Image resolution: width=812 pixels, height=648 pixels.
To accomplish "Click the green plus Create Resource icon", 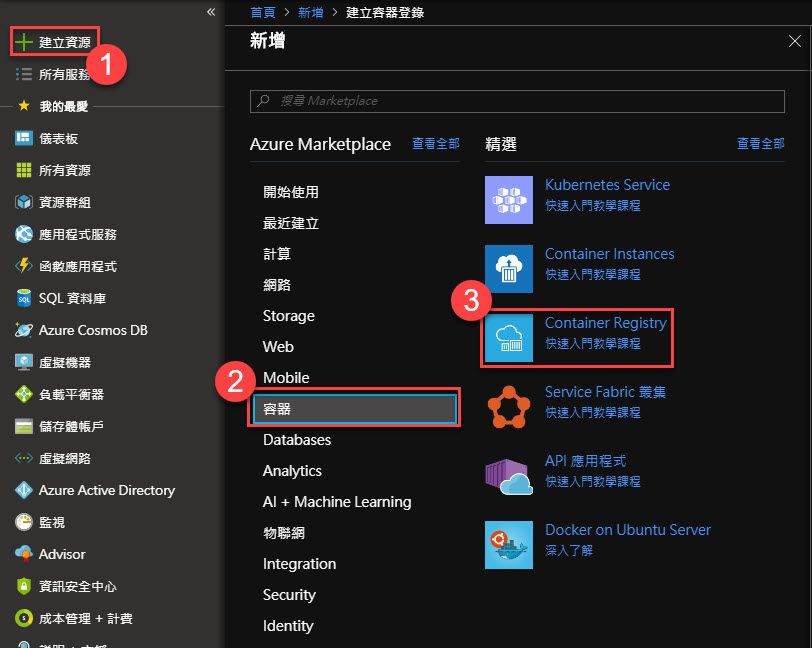I will (x=23, y=42).
